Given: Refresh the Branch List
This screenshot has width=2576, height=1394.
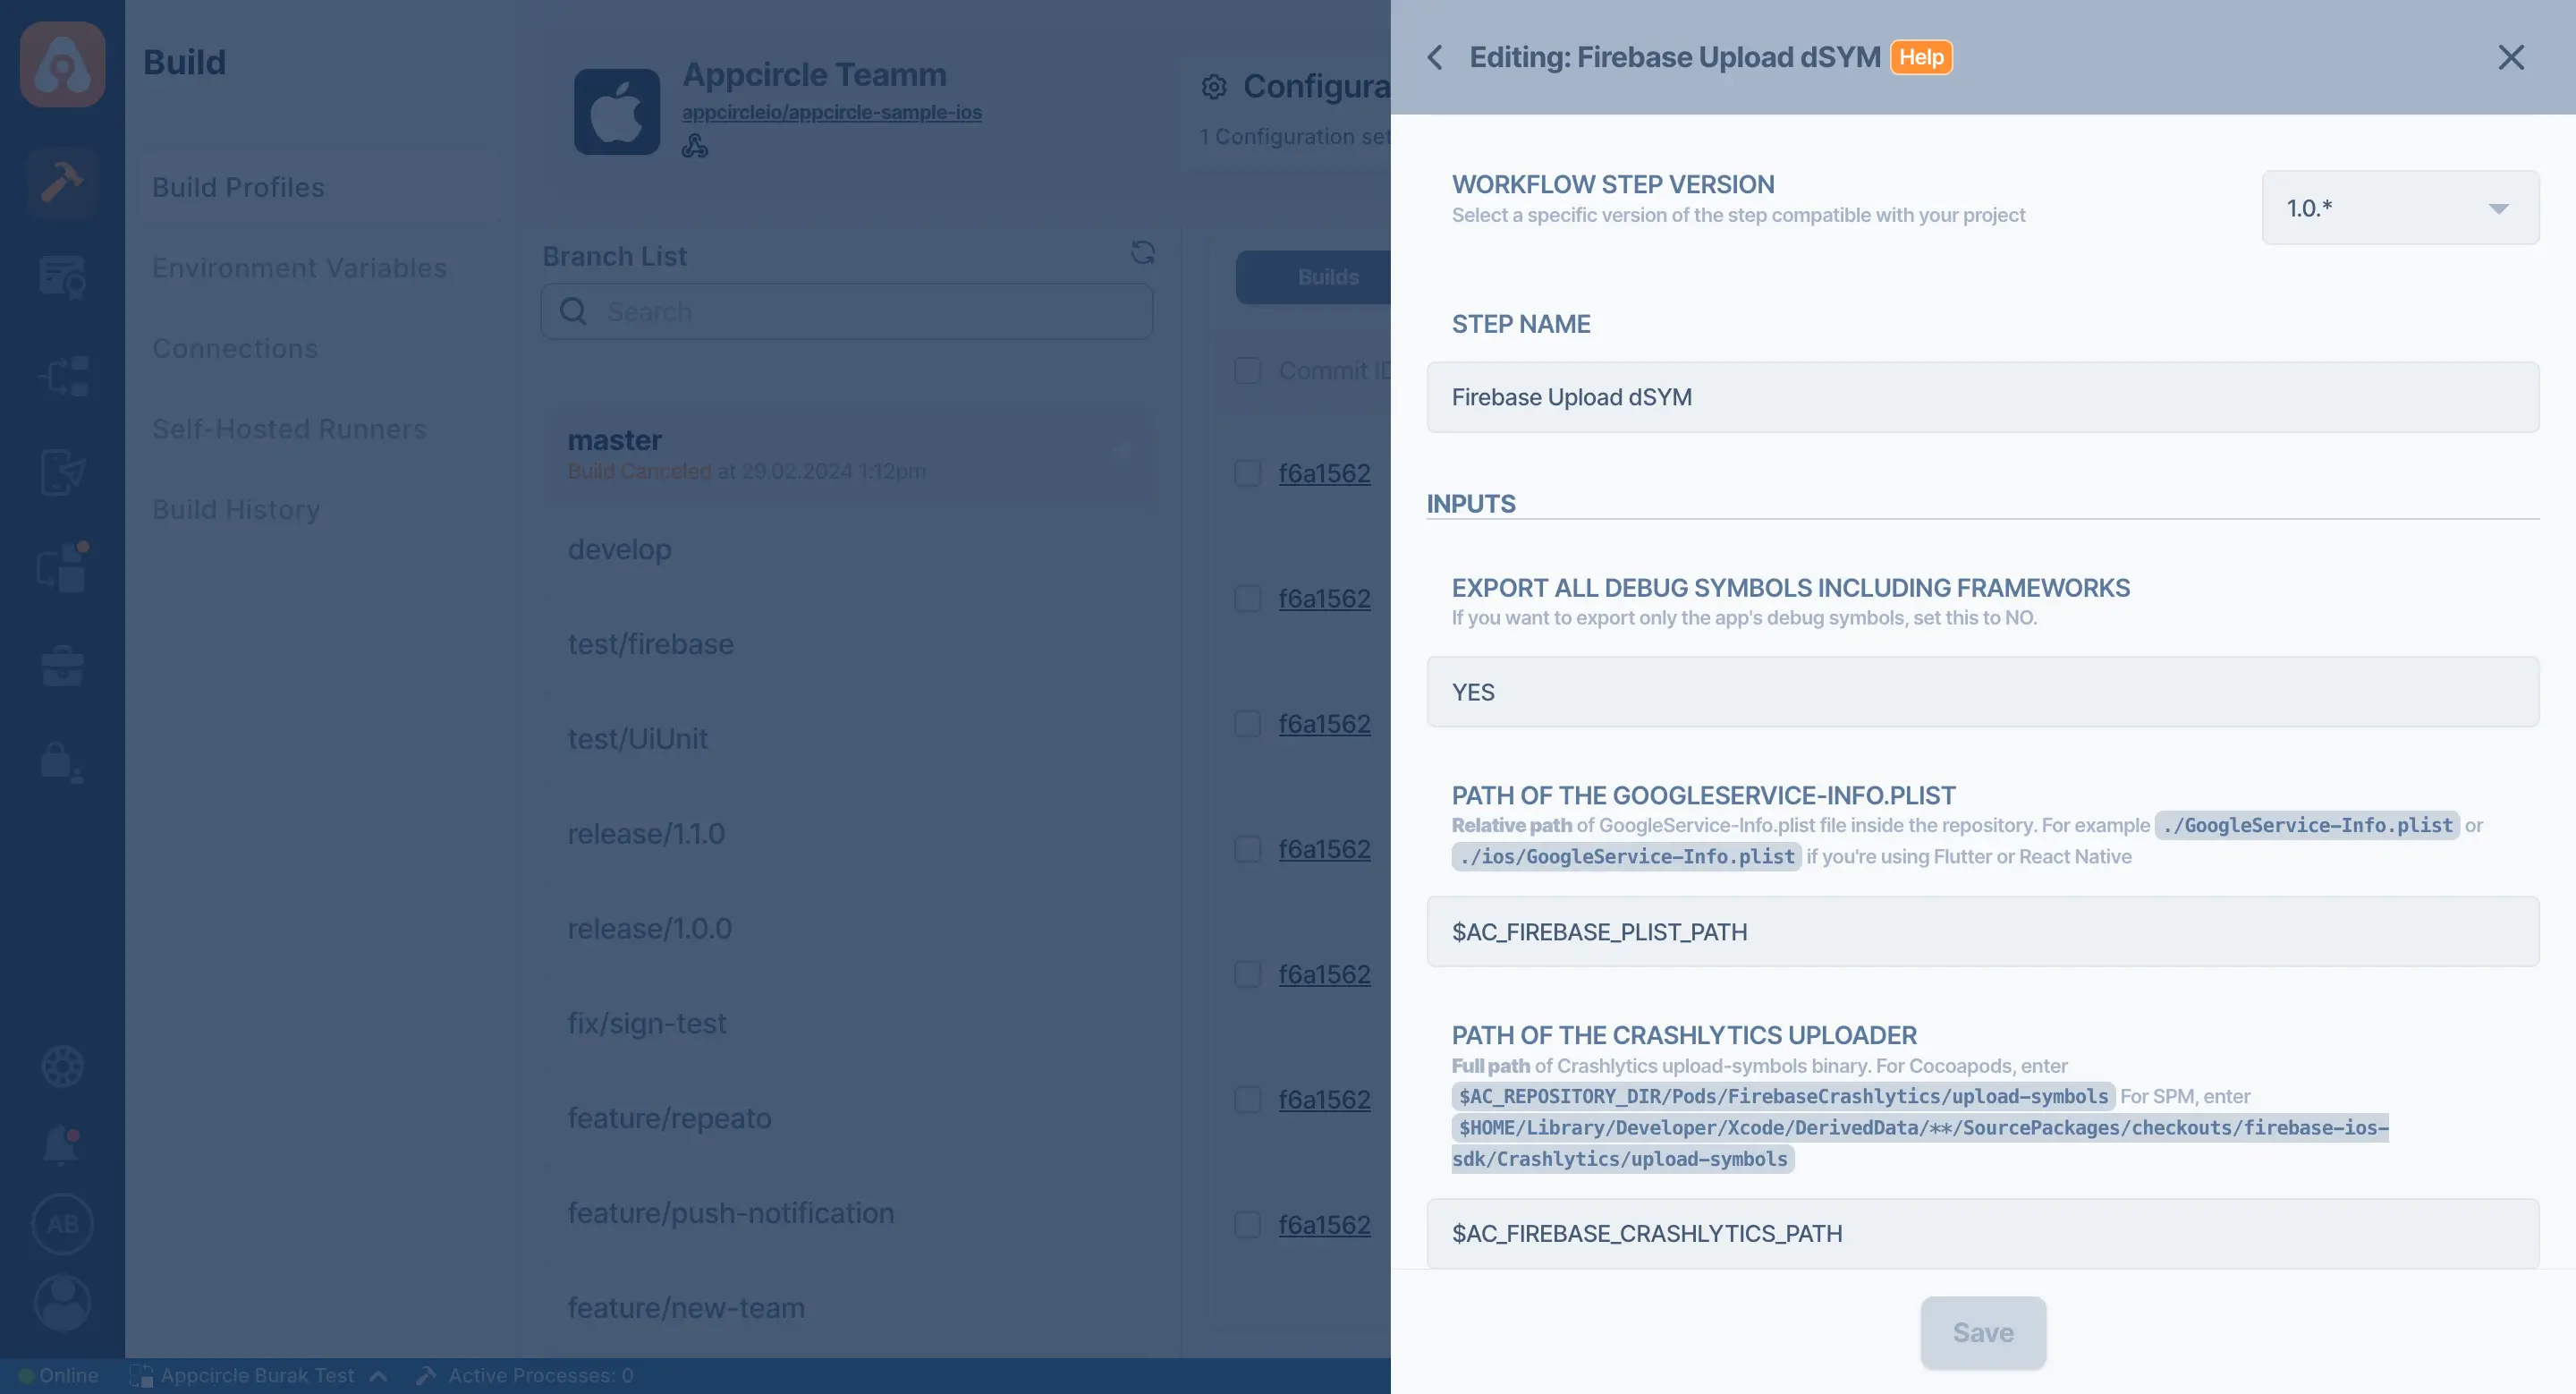Looking at the screenshot, I should pos(1142,252).
